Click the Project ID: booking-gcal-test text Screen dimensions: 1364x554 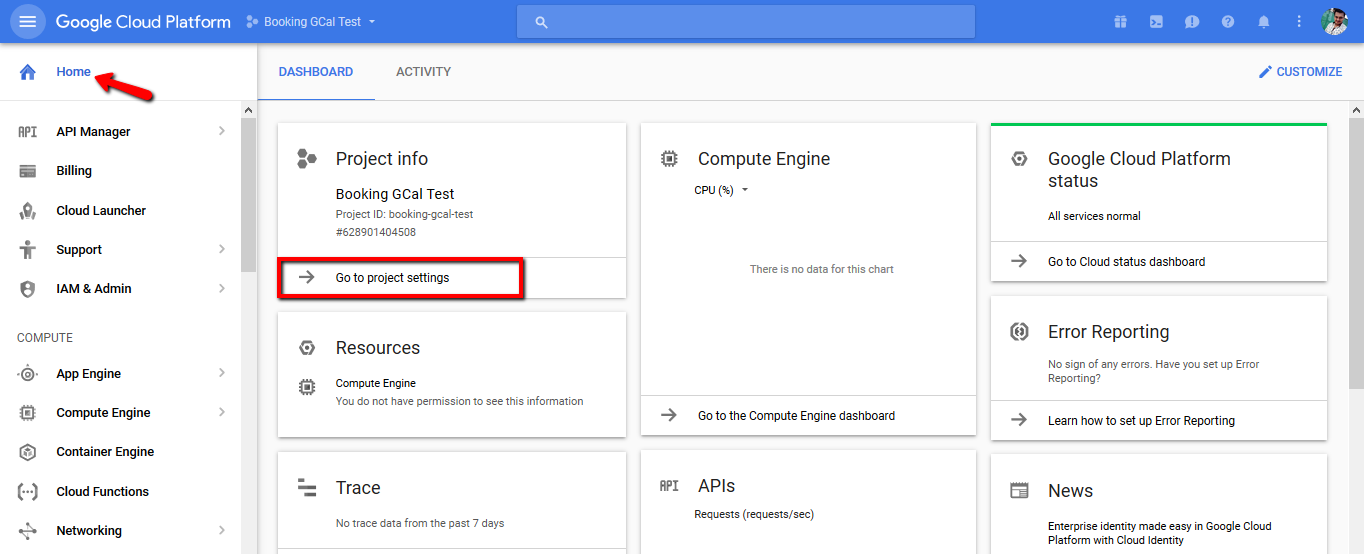click(404, 214)
